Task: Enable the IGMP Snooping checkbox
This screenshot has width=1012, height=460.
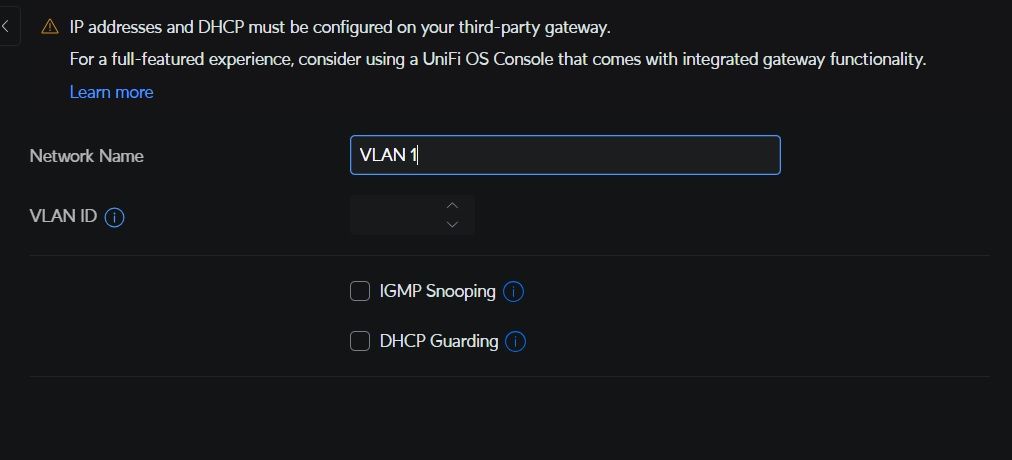Action: (360, 292)
